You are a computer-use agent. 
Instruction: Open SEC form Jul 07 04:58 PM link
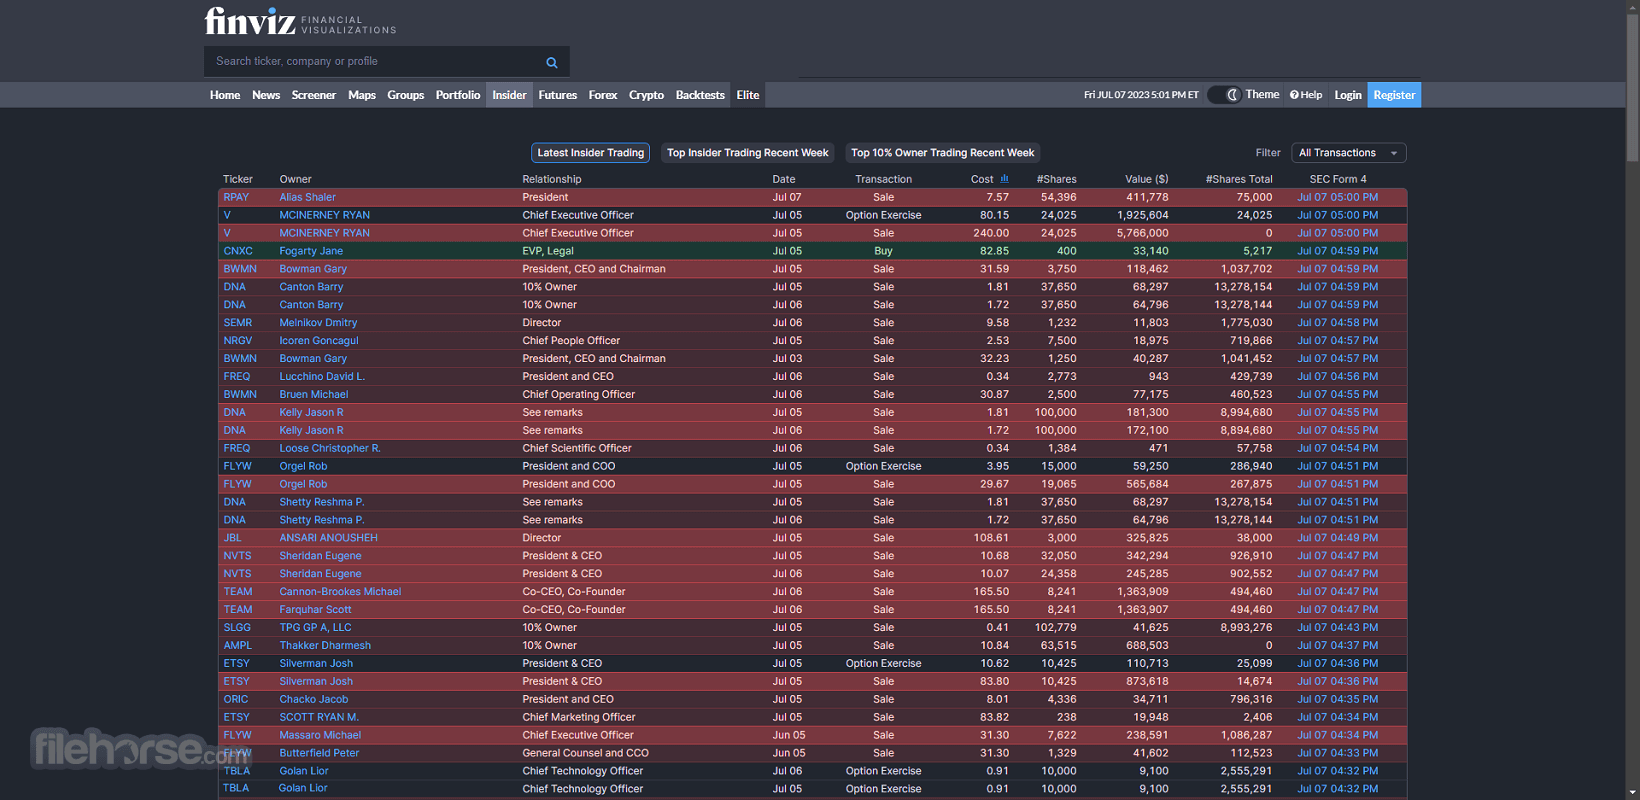(x=1337, y=323)
